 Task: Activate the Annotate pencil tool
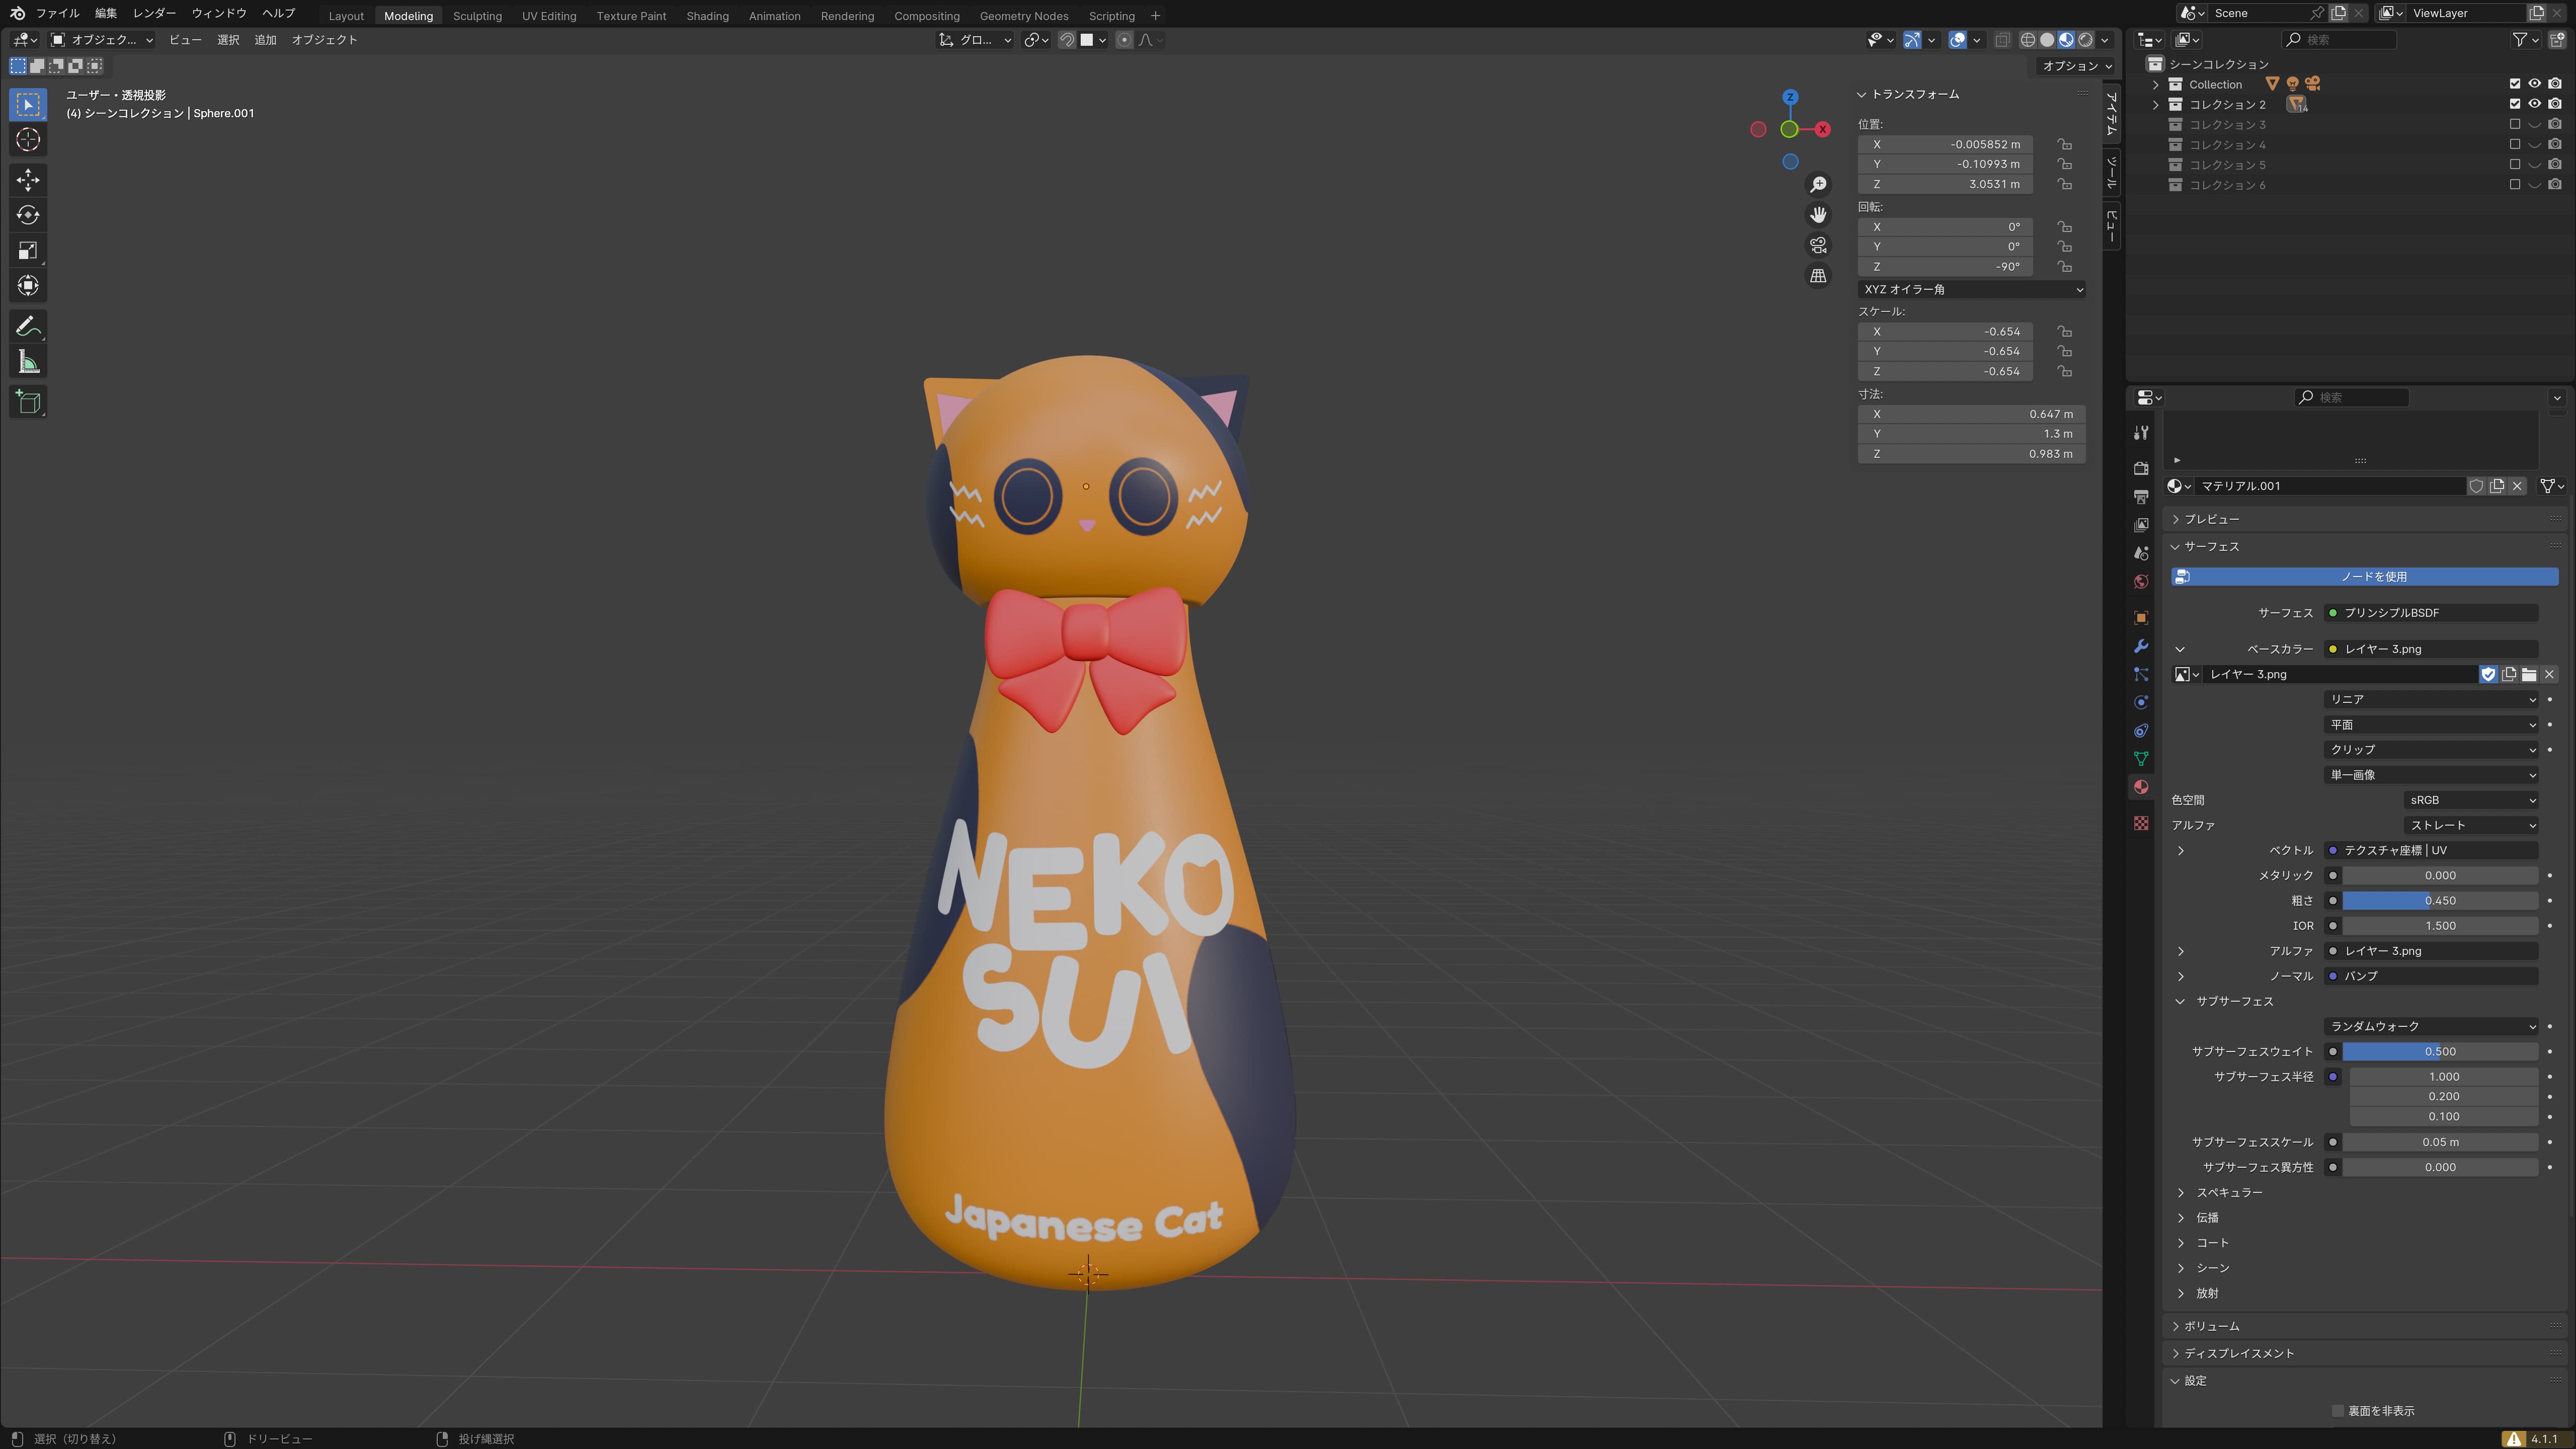tap(28, 327)
